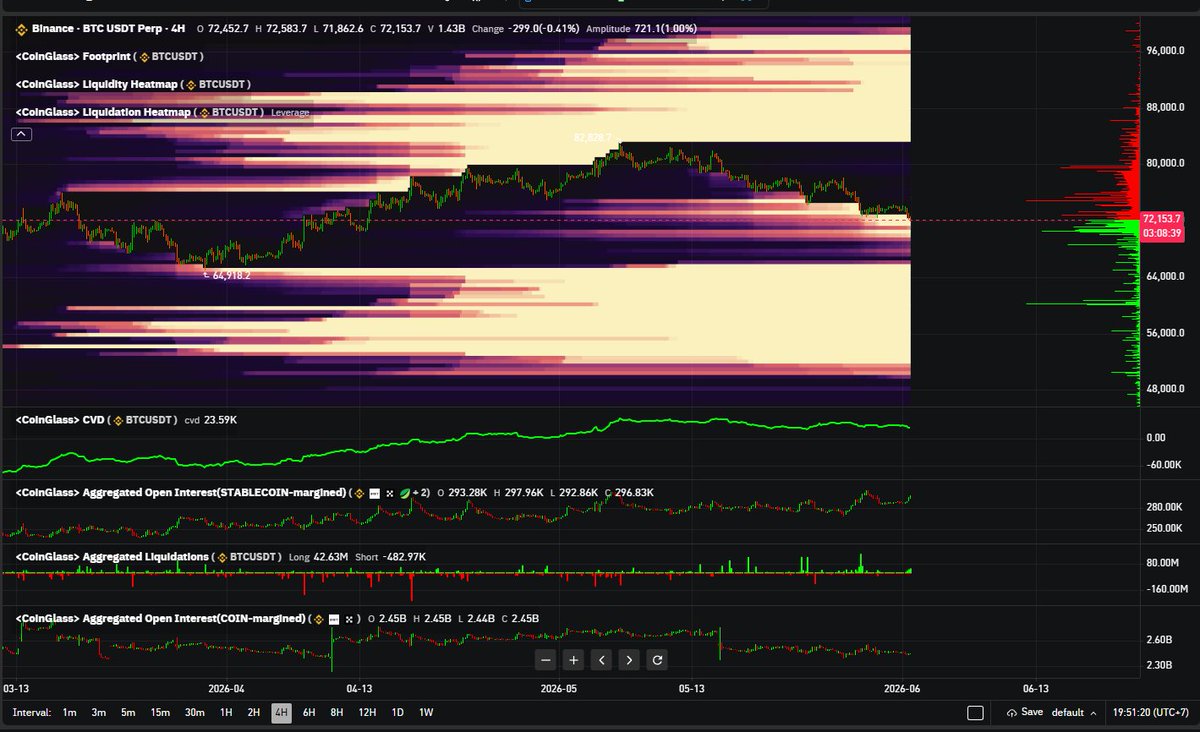Open Aggregated Open Interest STABLECOIN-margined label

pyautogui.click(x=181, y=492)
